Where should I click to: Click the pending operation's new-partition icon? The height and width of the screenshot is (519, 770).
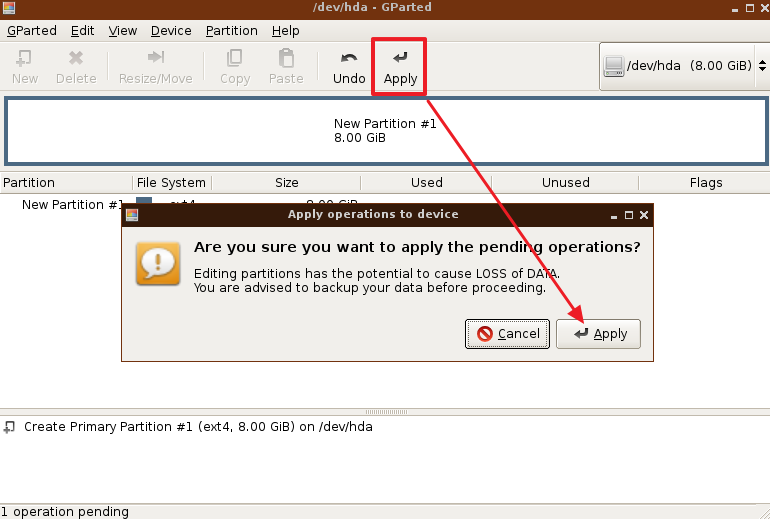tap(9, 427)
